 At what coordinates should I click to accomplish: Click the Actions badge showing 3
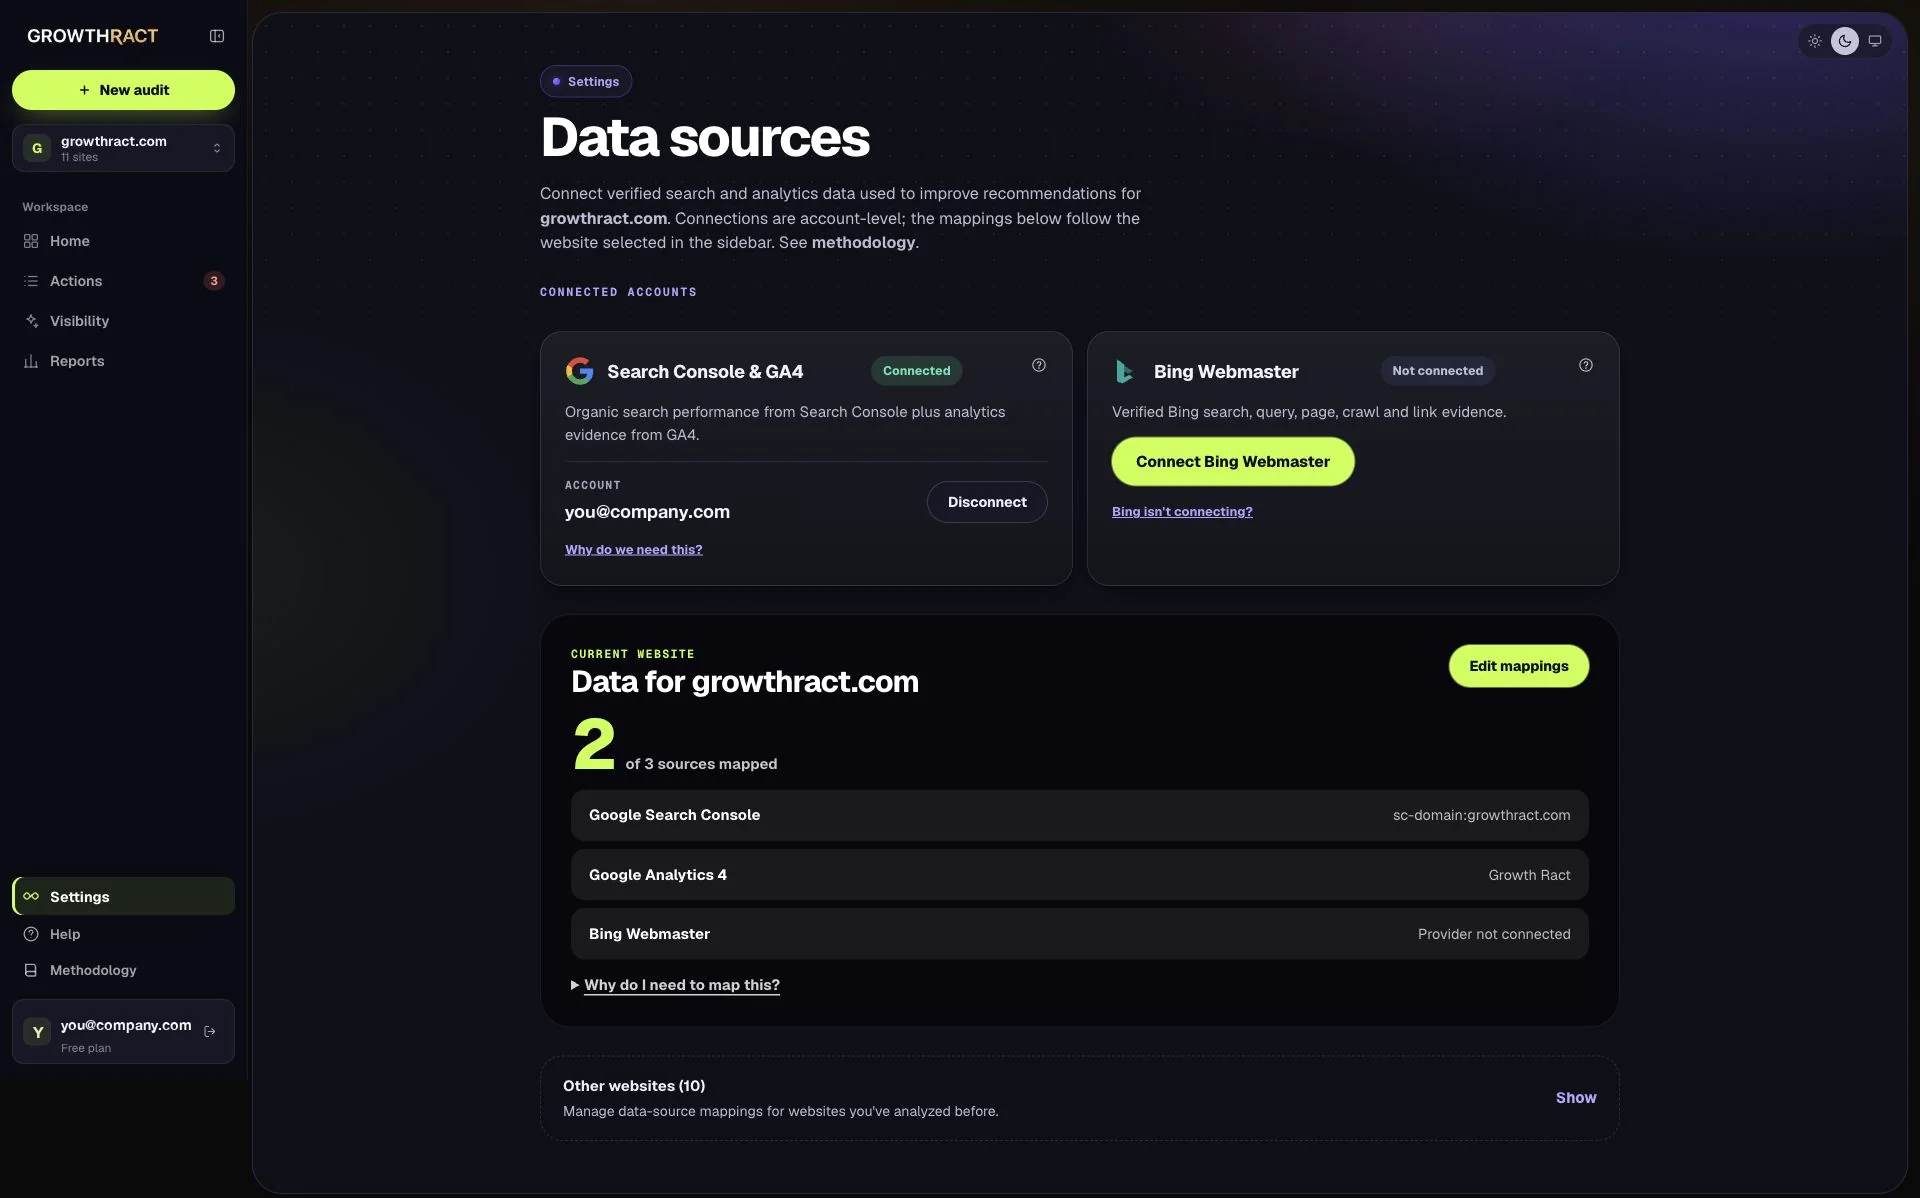pyautogui.click(x=213, y=281)
